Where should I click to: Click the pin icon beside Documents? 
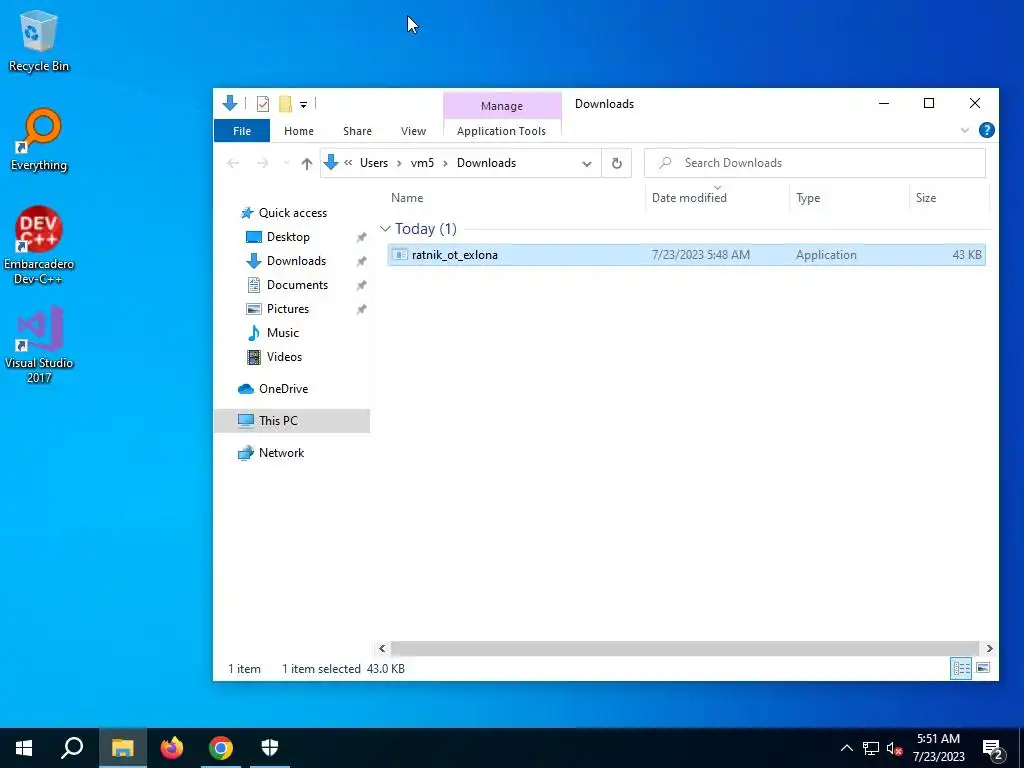pos(361,285)
